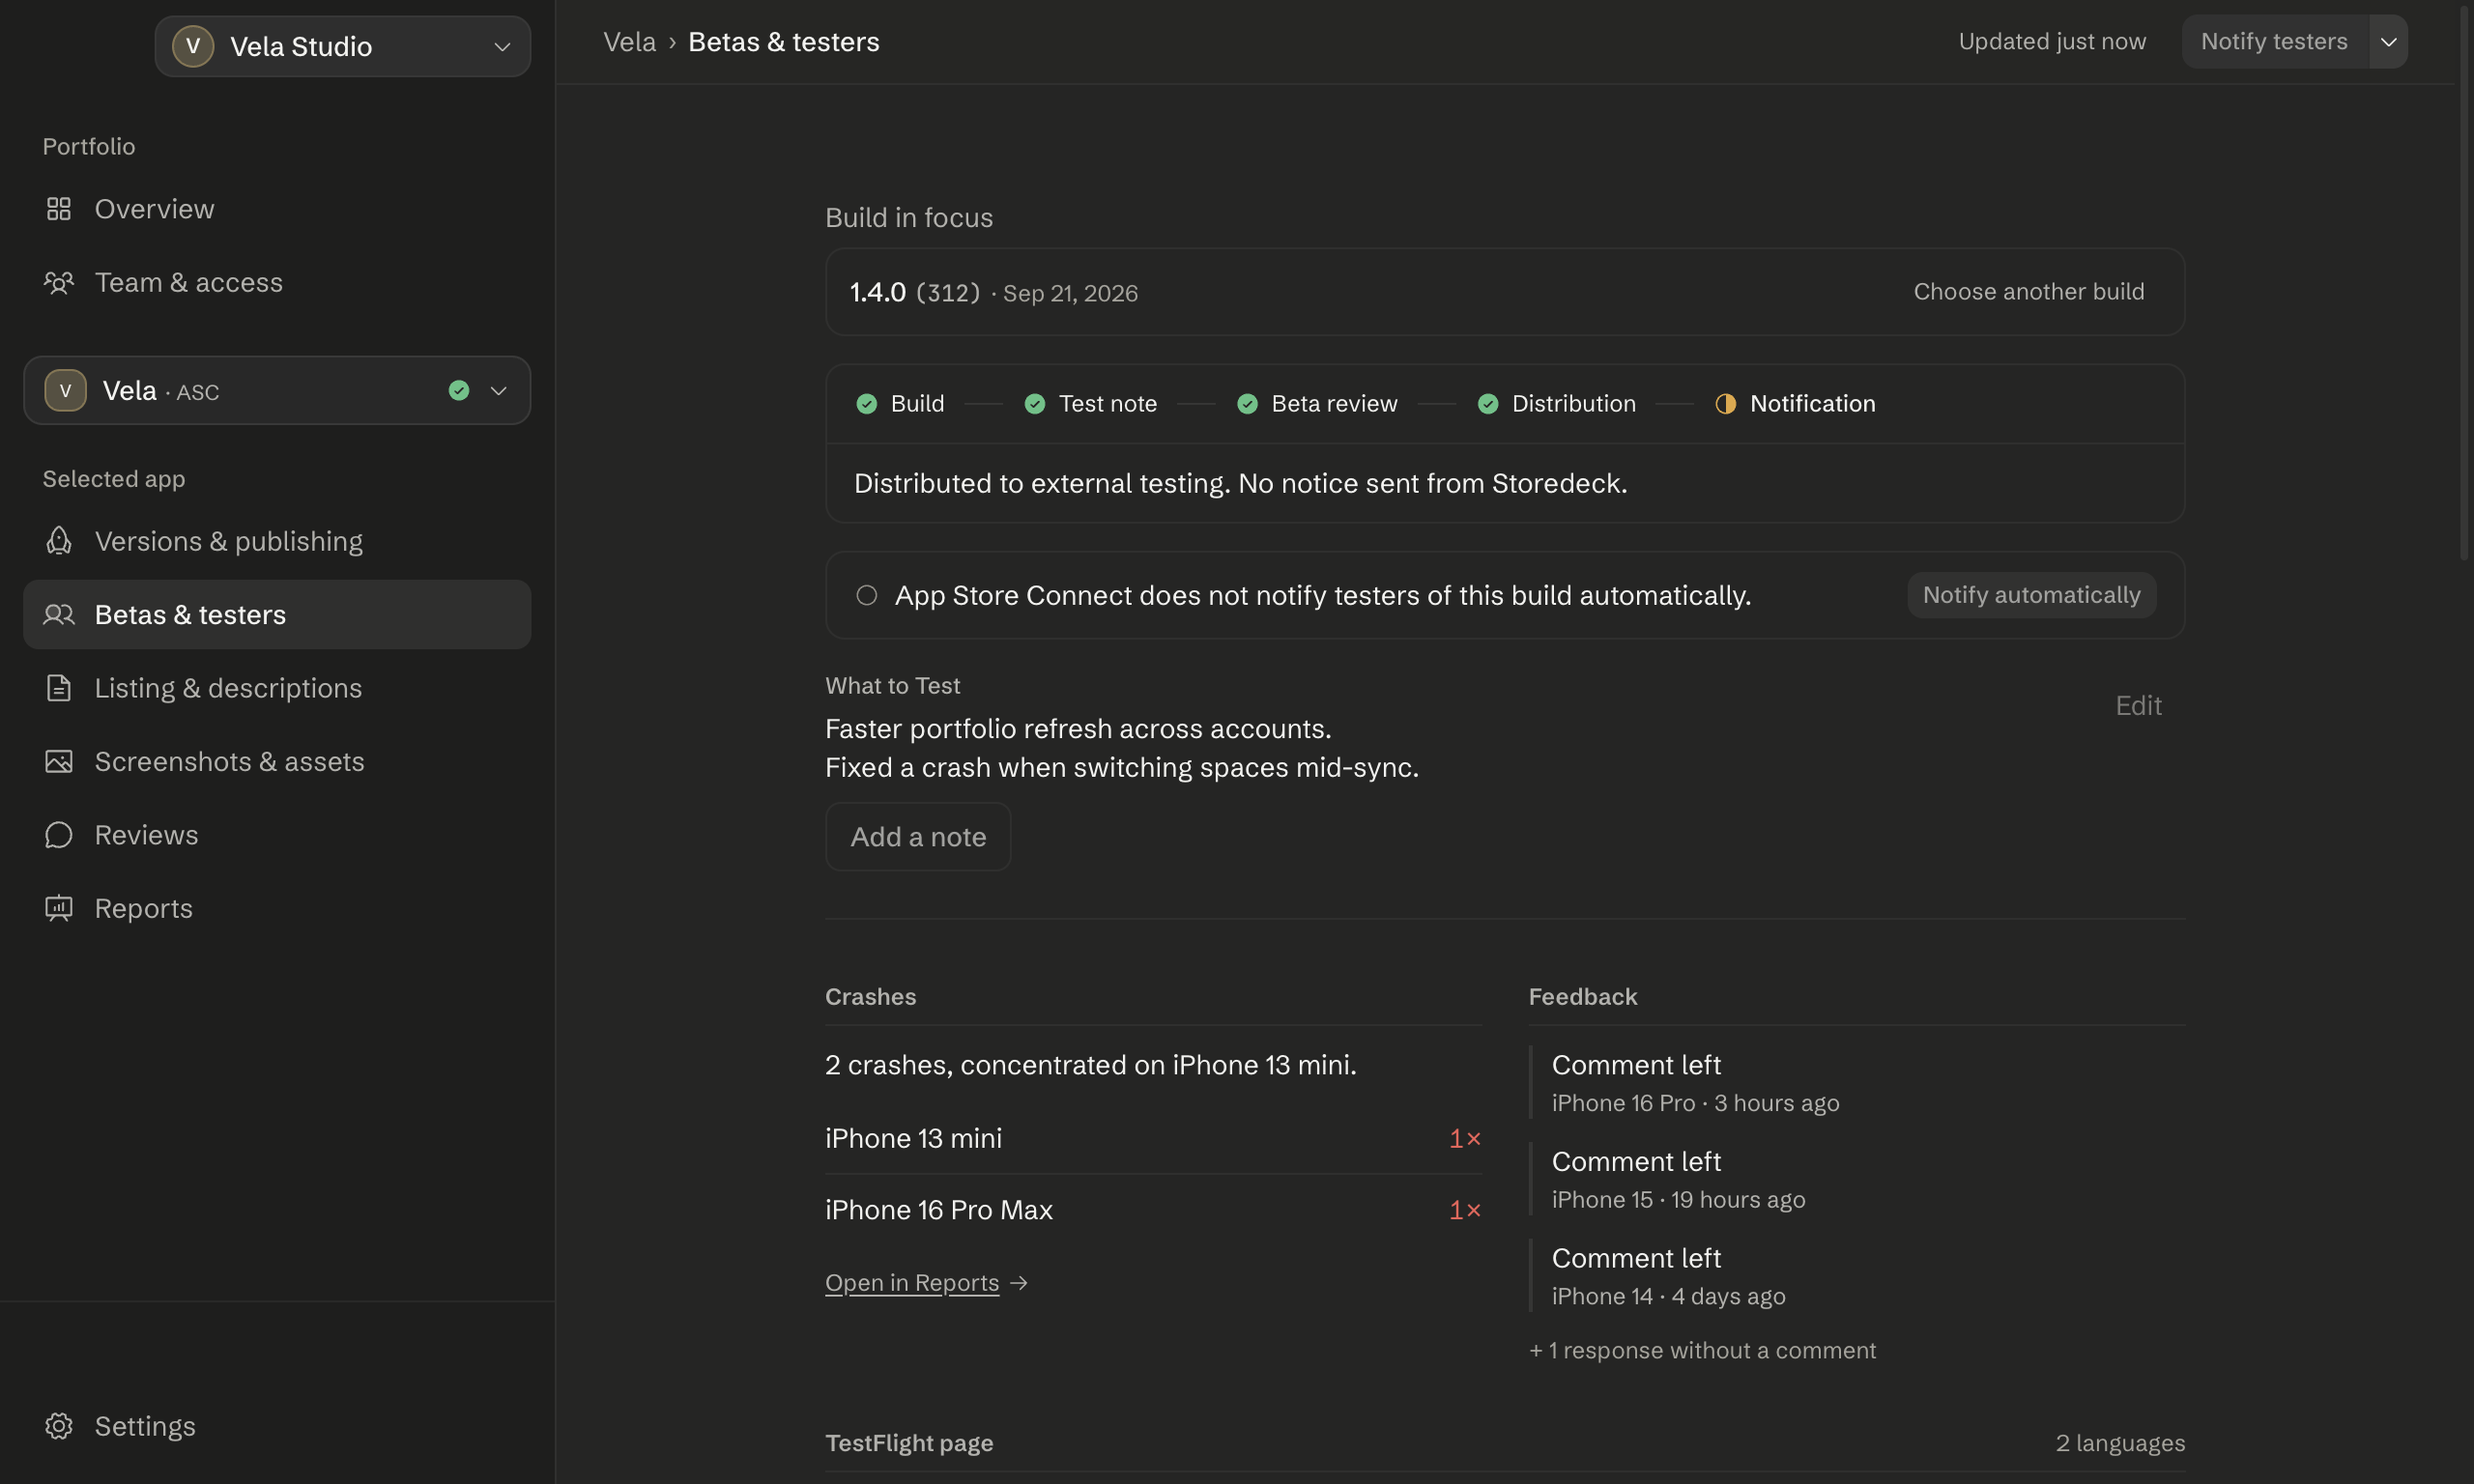This screenshot has height=1484, width=2474.
Task: Select the Test note step
Action: coord(1090,404)
